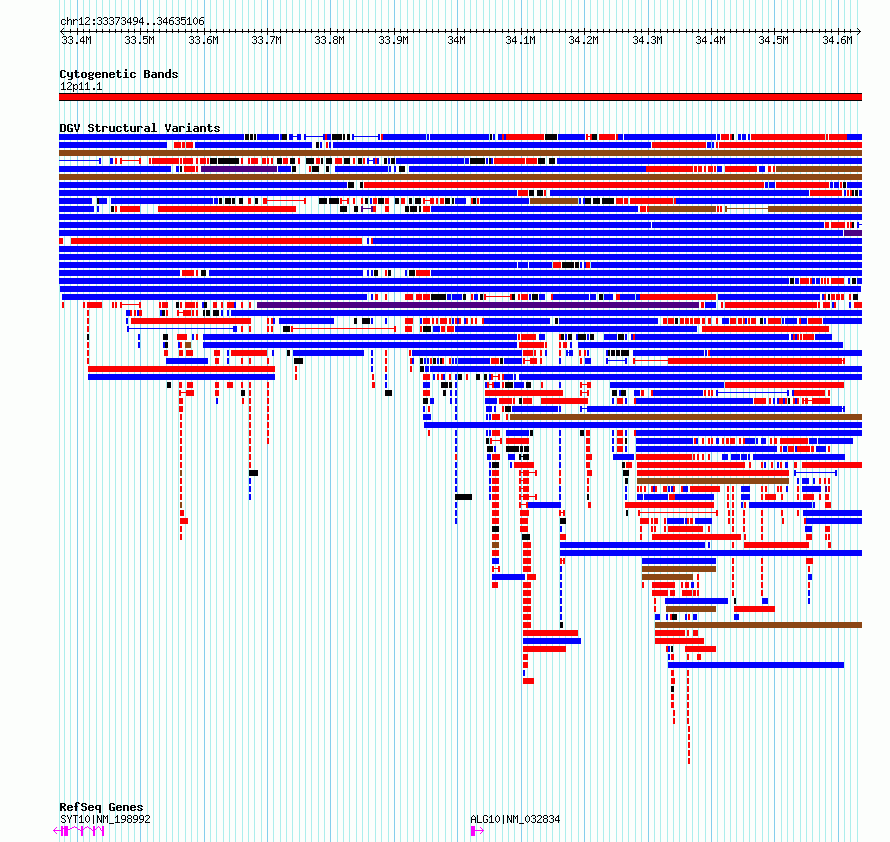Click the magenta SYT10 gene glyph
Screen dimensions: 890x842
click(79, 831)
